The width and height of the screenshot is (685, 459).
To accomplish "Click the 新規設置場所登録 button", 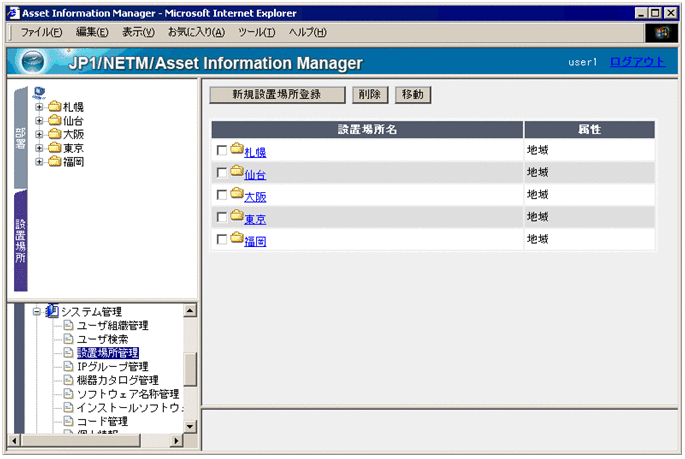I will (277, 94).
